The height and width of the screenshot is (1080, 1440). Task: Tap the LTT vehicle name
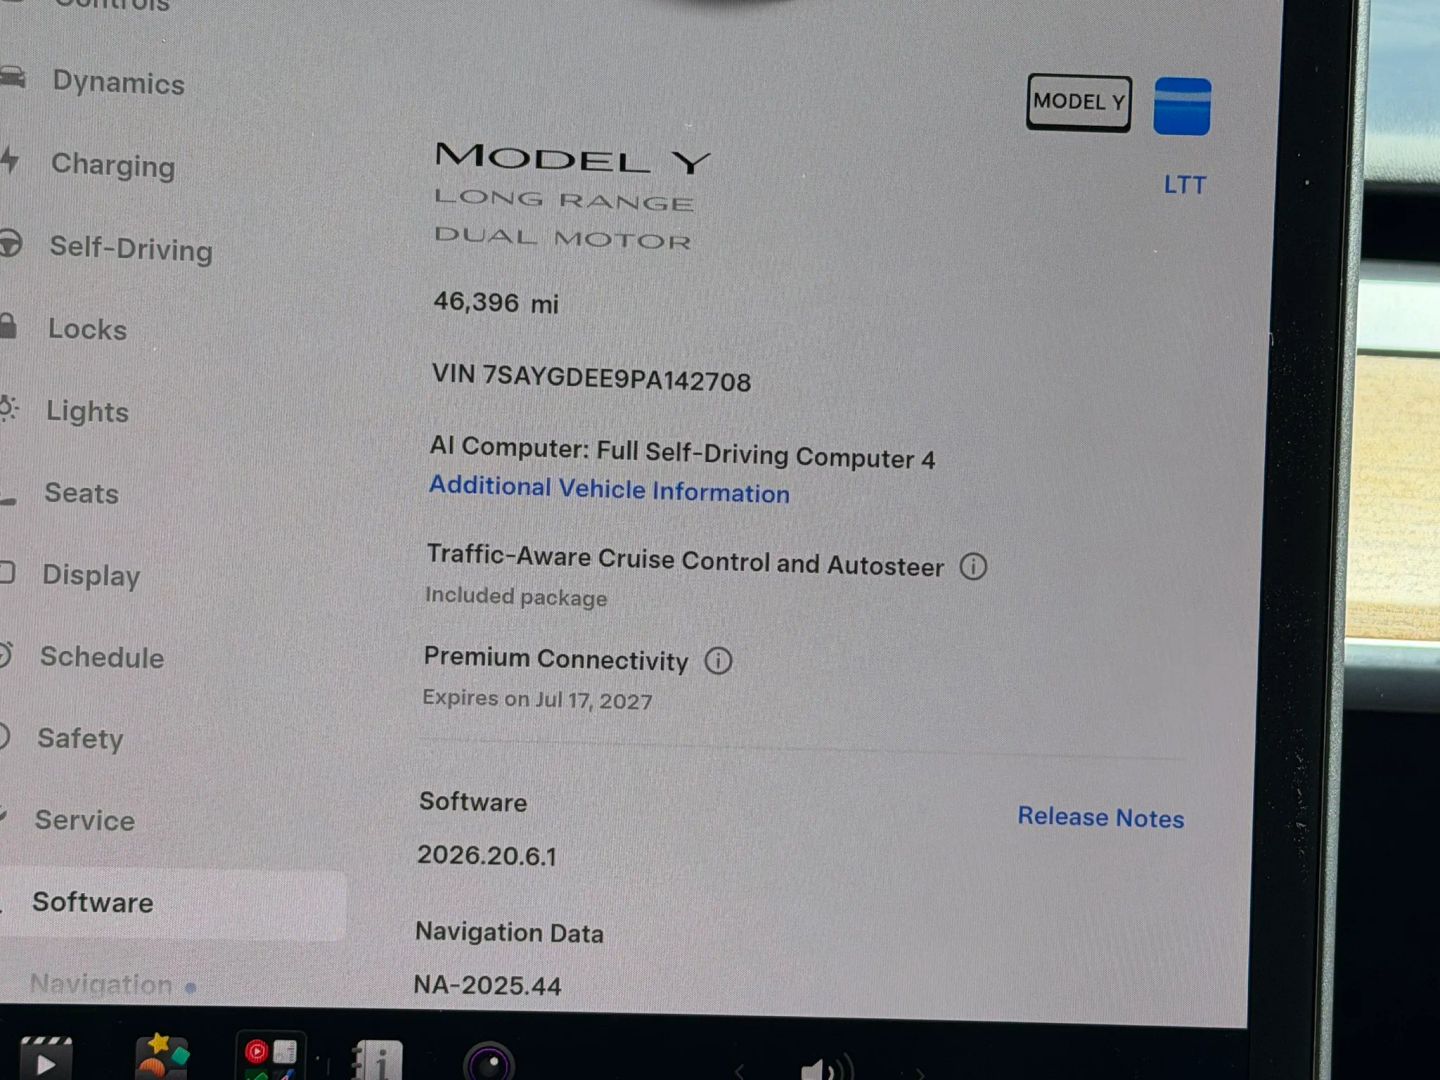(x=1185, y=185)
